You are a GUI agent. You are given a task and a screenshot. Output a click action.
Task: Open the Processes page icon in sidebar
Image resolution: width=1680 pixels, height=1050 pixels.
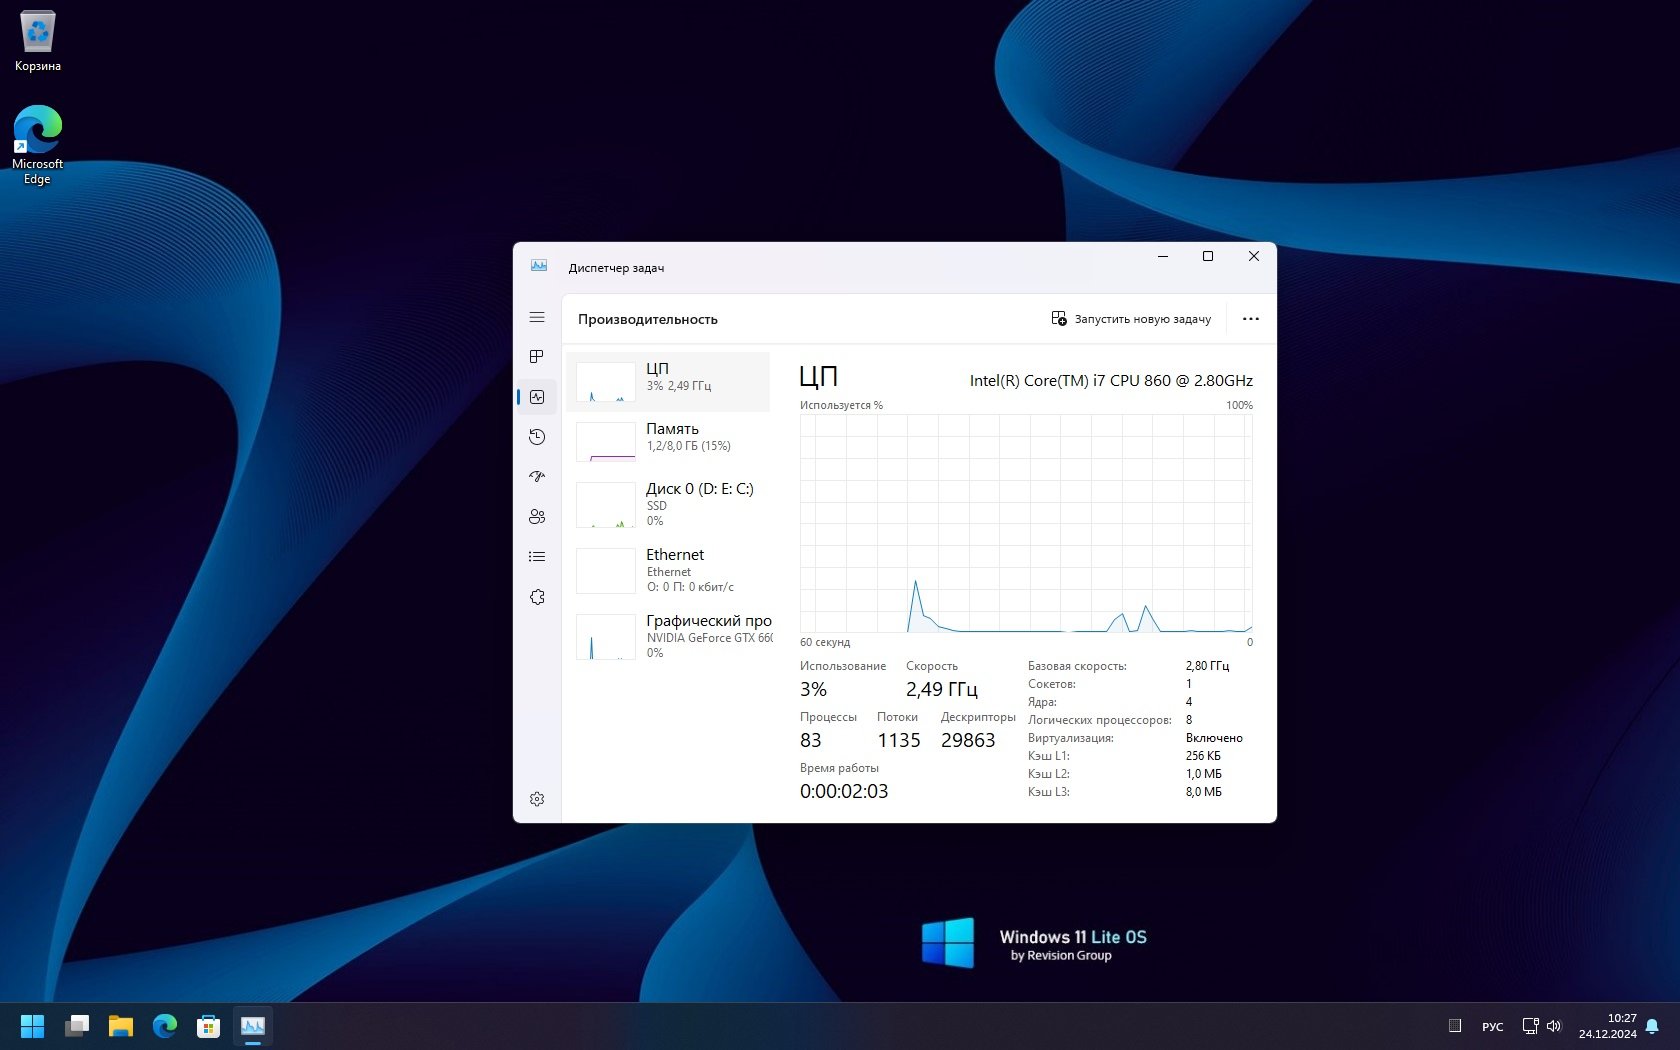[537, 357]
